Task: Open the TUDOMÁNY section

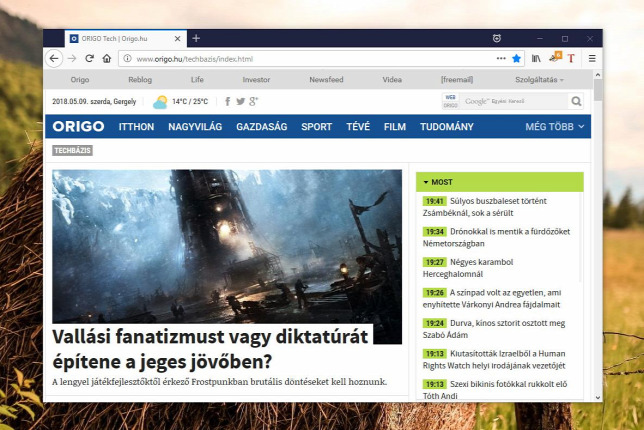Action: point(447,126)
